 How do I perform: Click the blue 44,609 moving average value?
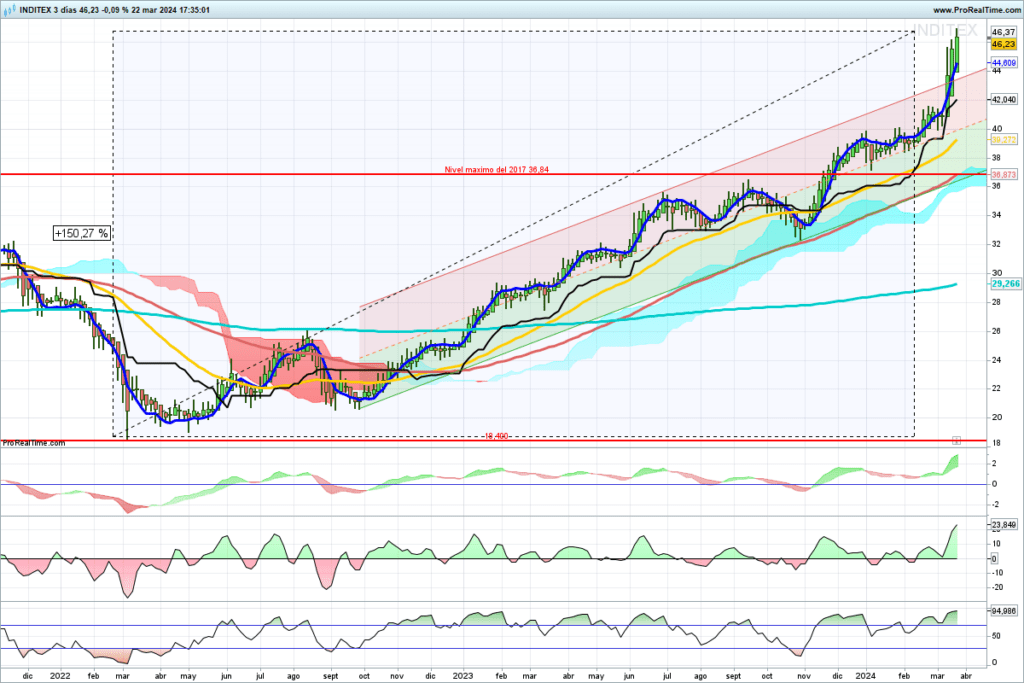coord(1004,63)
